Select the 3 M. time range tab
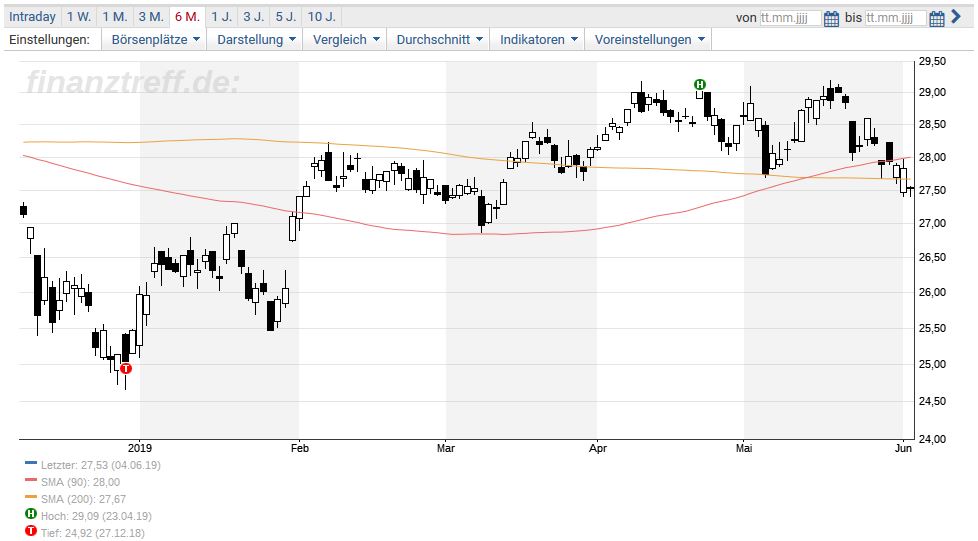 [x=151, y=17]
